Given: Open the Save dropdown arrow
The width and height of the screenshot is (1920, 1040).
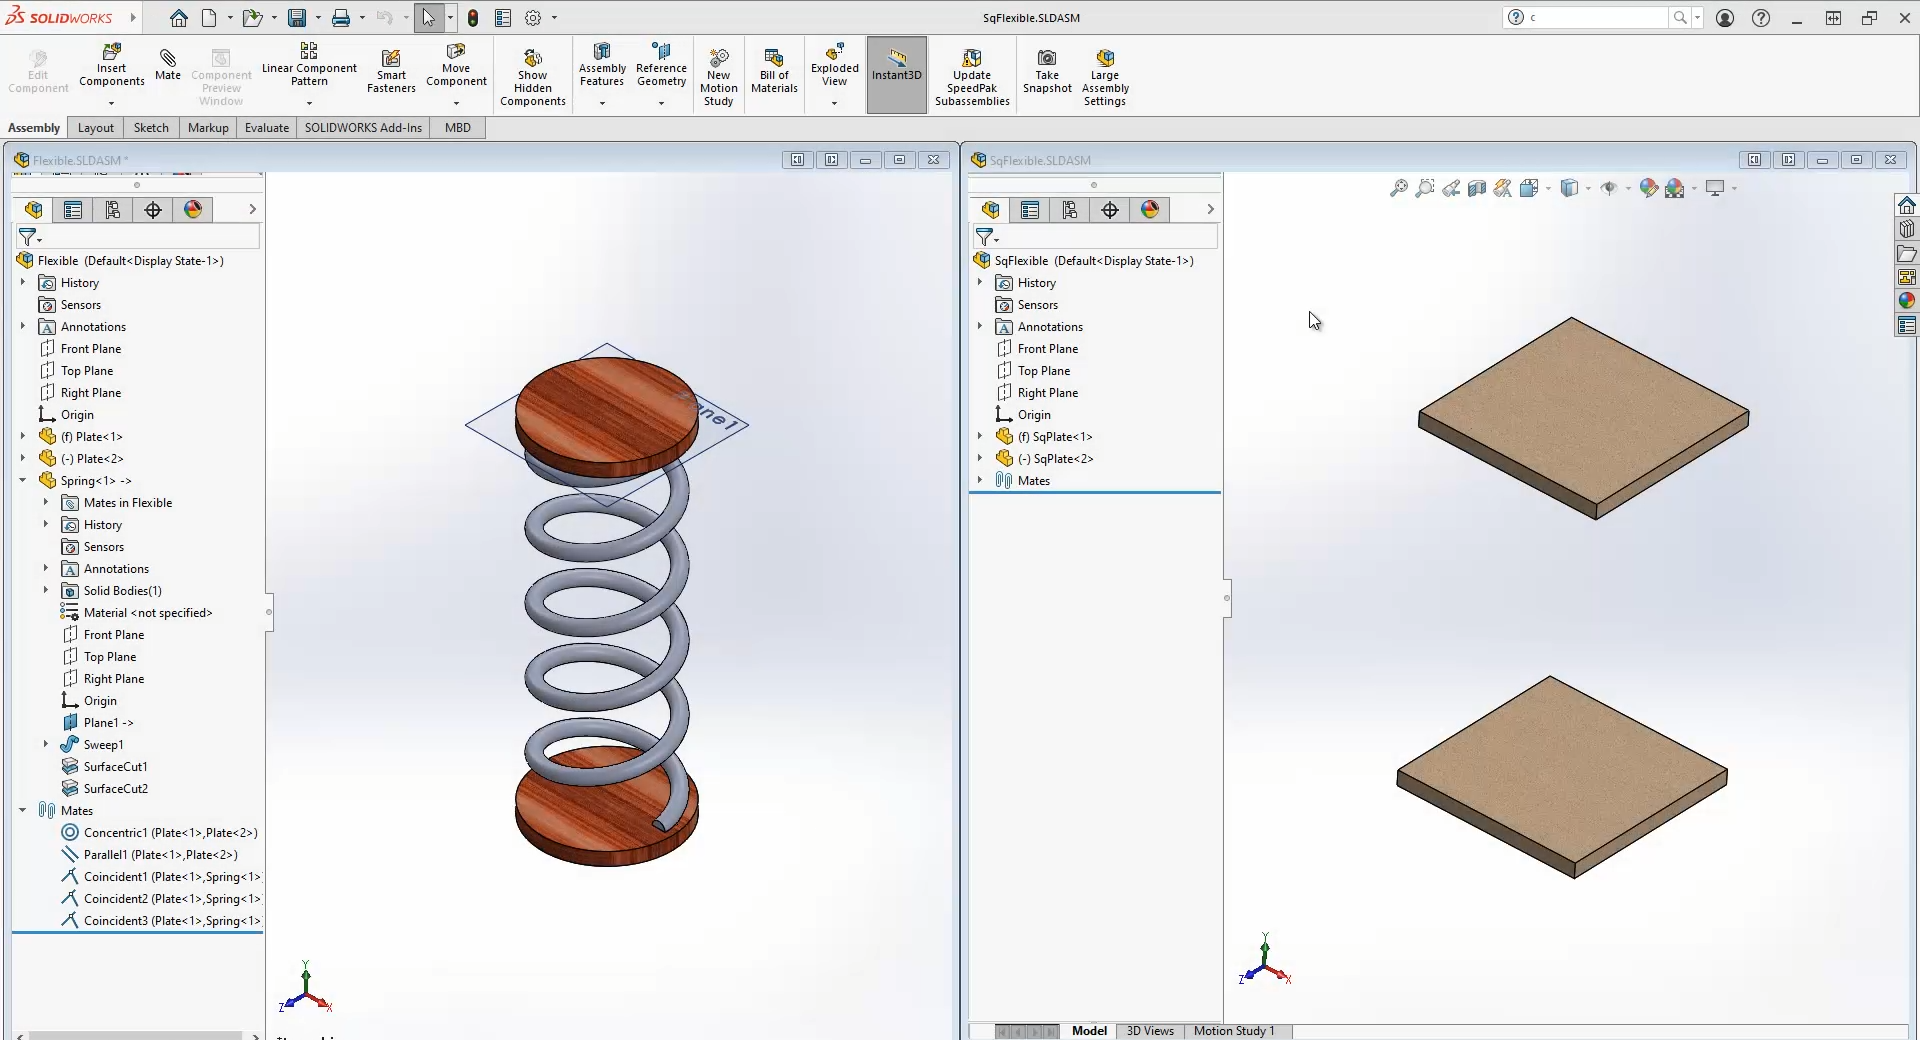Looking at the screenshot, I should point(318,18).
